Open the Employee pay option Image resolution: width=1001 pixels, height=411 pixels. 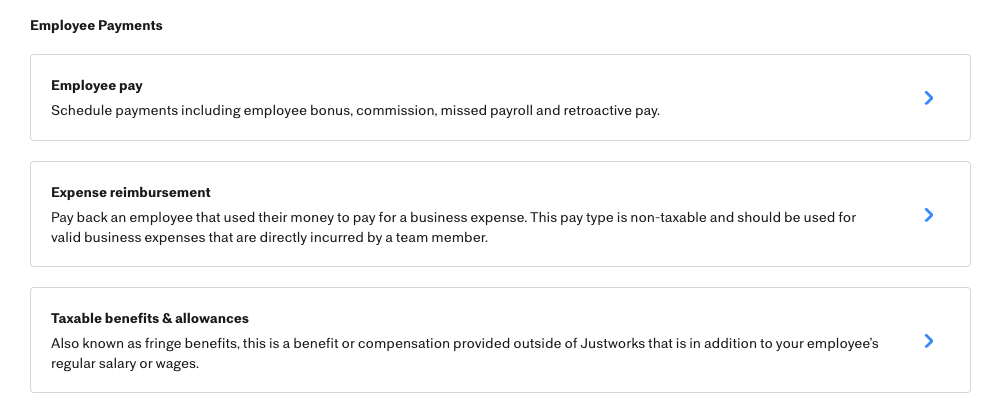tap(97, 86)
